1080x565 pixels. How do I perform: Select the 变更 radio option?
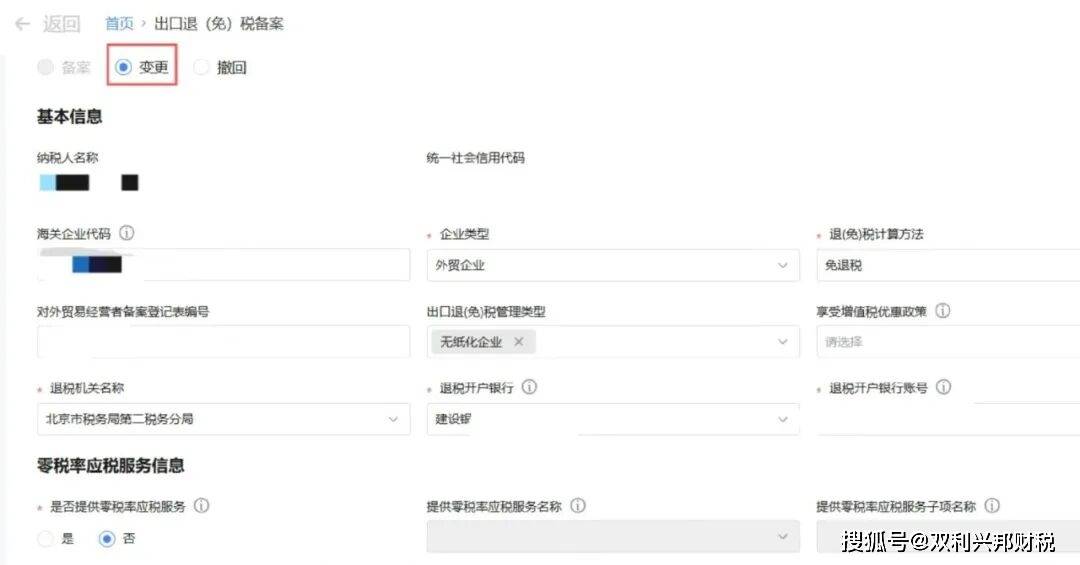click(124, 68)
